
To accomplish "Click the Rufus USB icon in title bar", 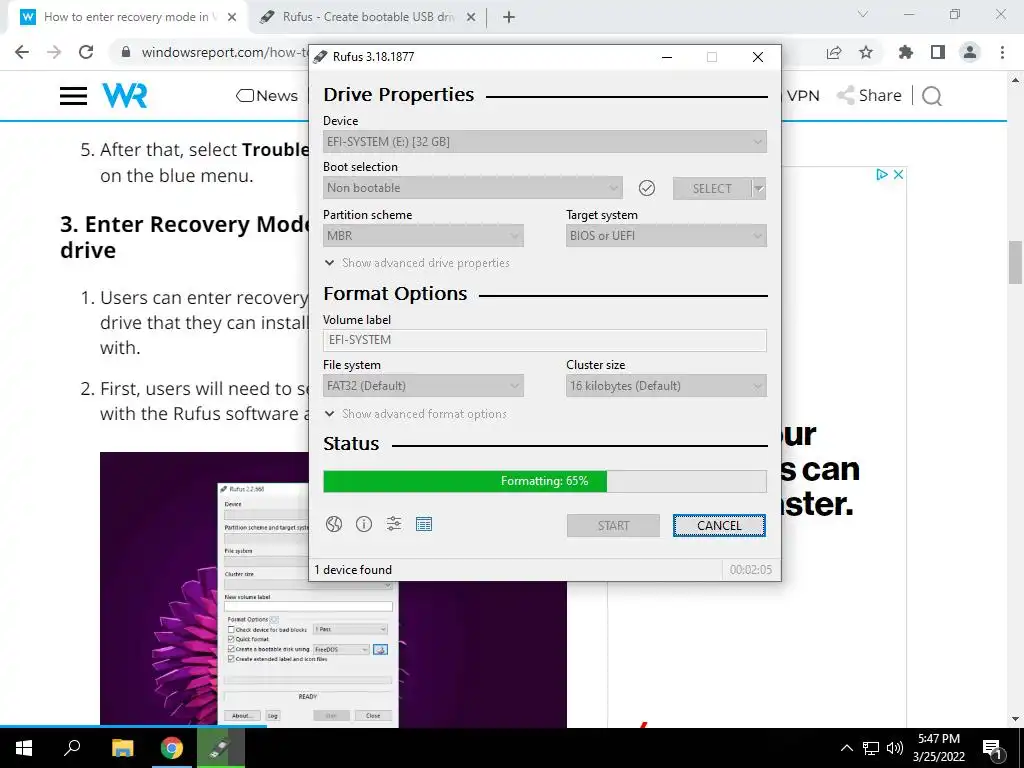I will pyautogui.click(x=320, y=57).
